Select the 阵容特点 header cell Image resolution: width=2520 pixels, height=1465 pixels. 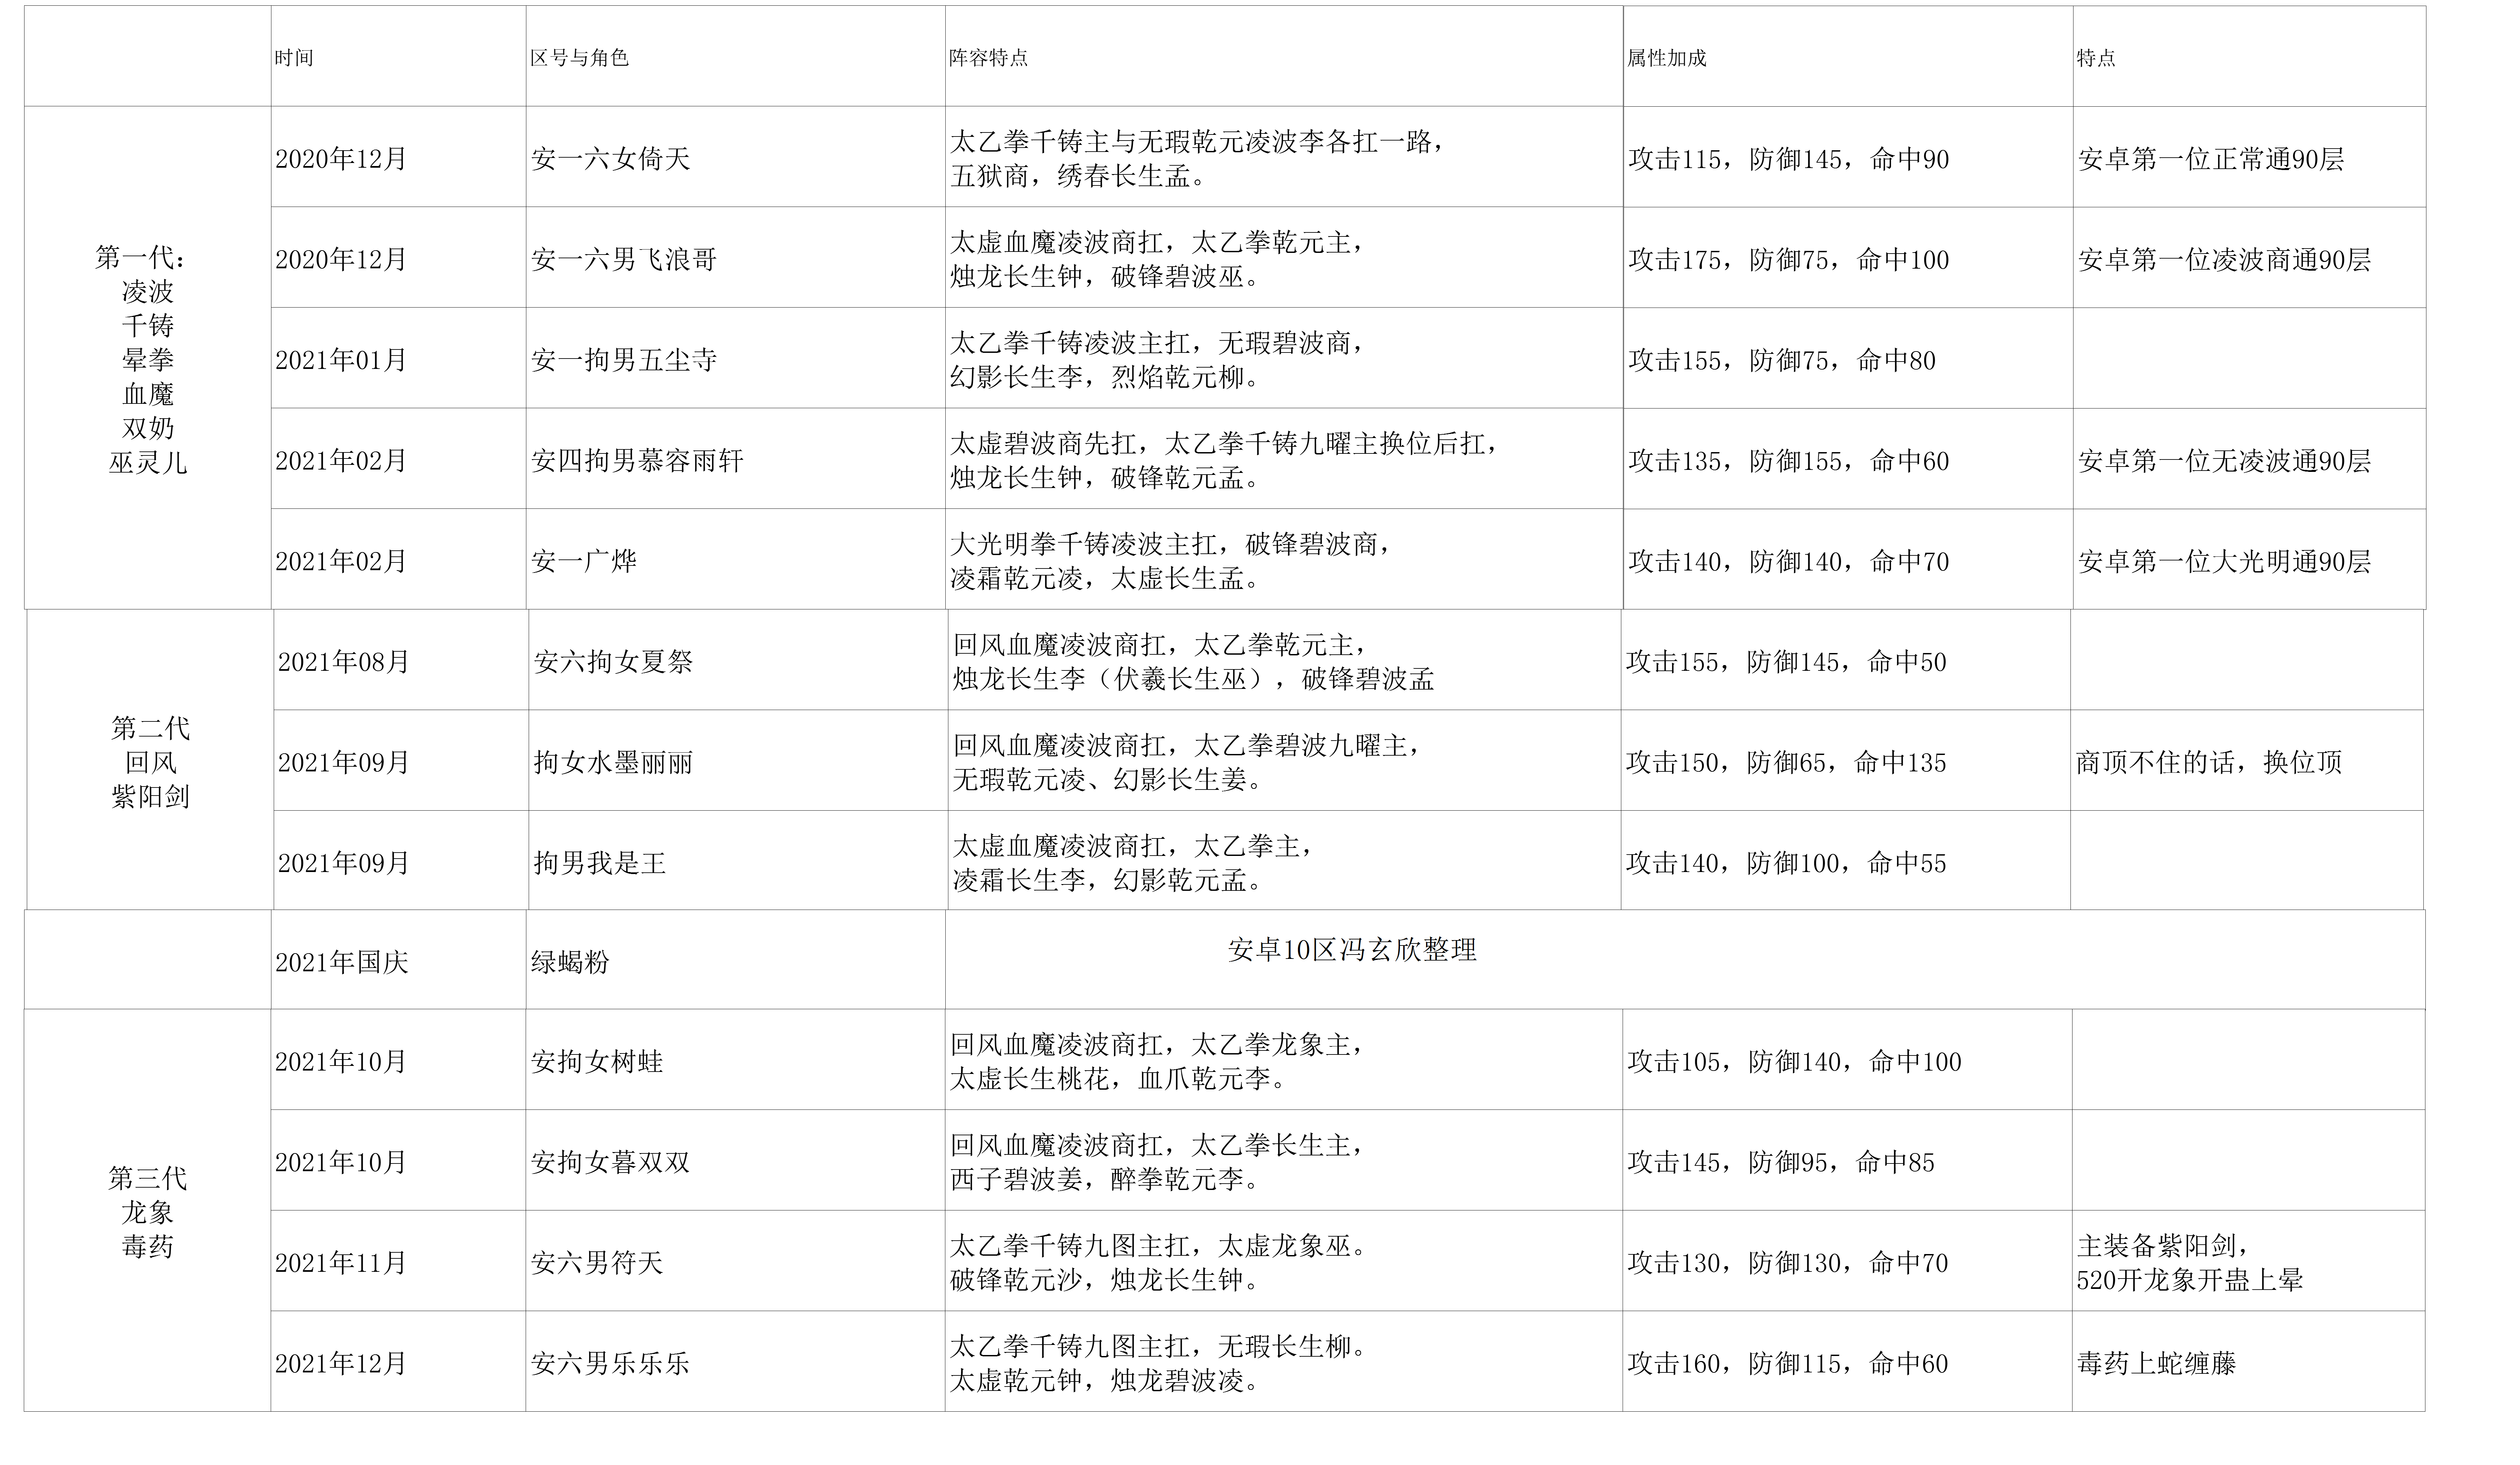click(1284, 56)
